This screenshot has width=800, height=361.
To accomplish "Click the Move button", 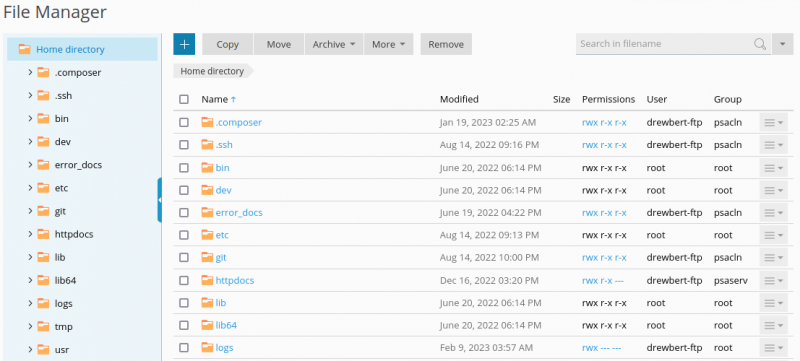I will [x=279, y=44].
